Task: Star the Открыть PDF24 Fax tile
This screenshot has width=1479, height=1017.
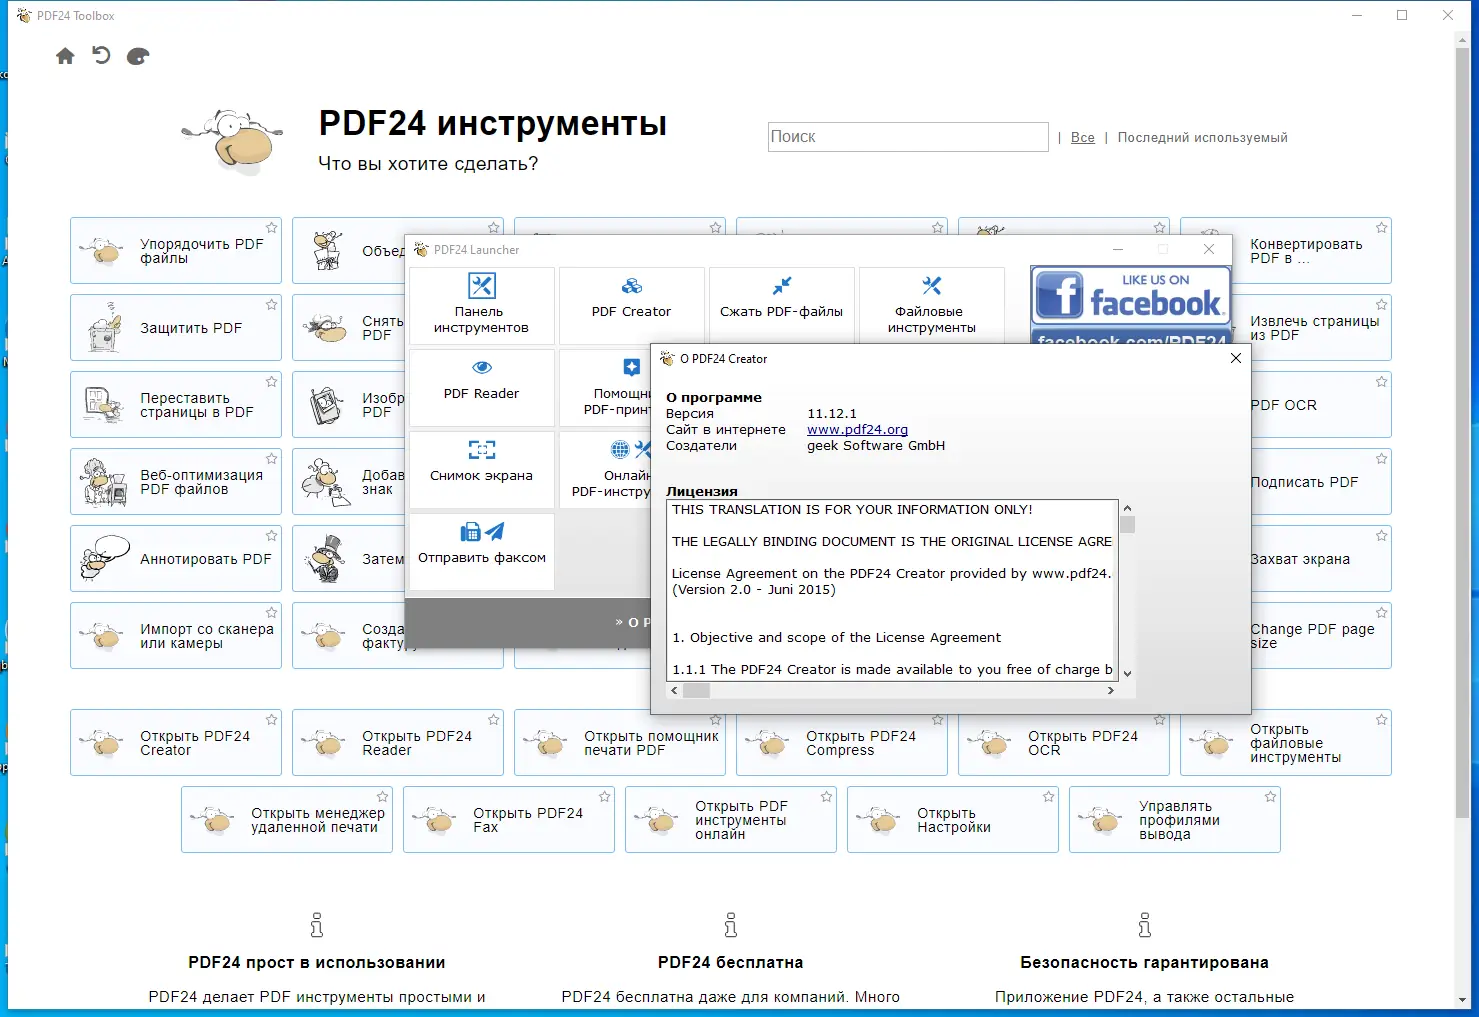Action: click(604, 797)
